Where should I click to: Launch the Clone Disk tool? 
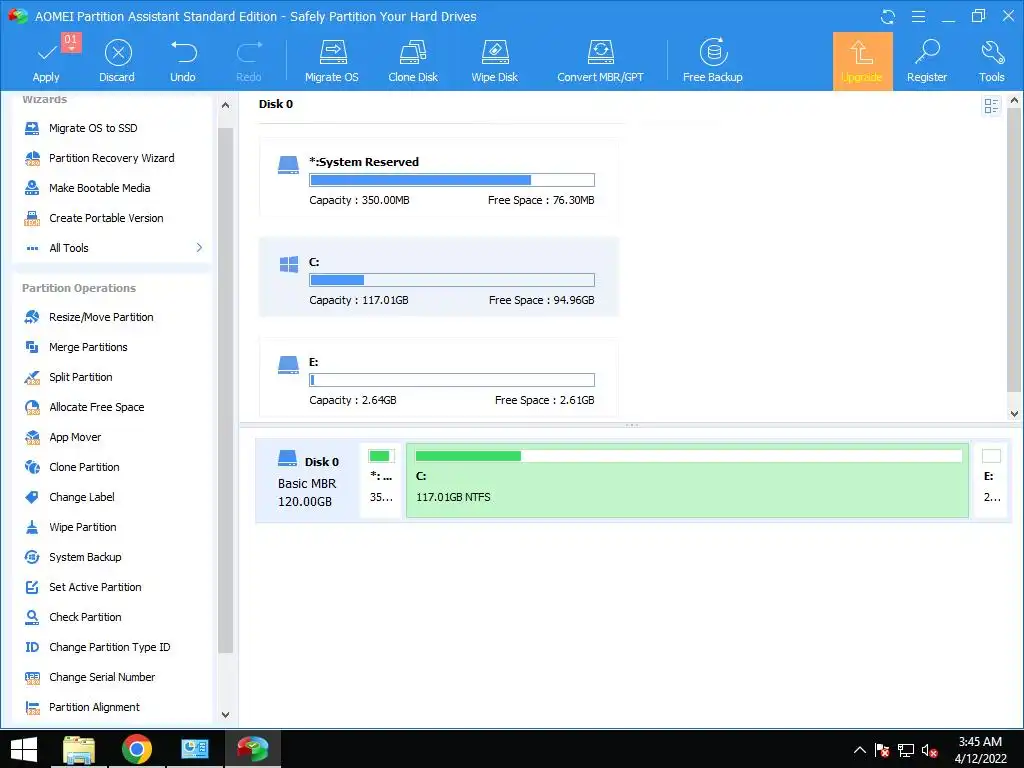(413, 60)
